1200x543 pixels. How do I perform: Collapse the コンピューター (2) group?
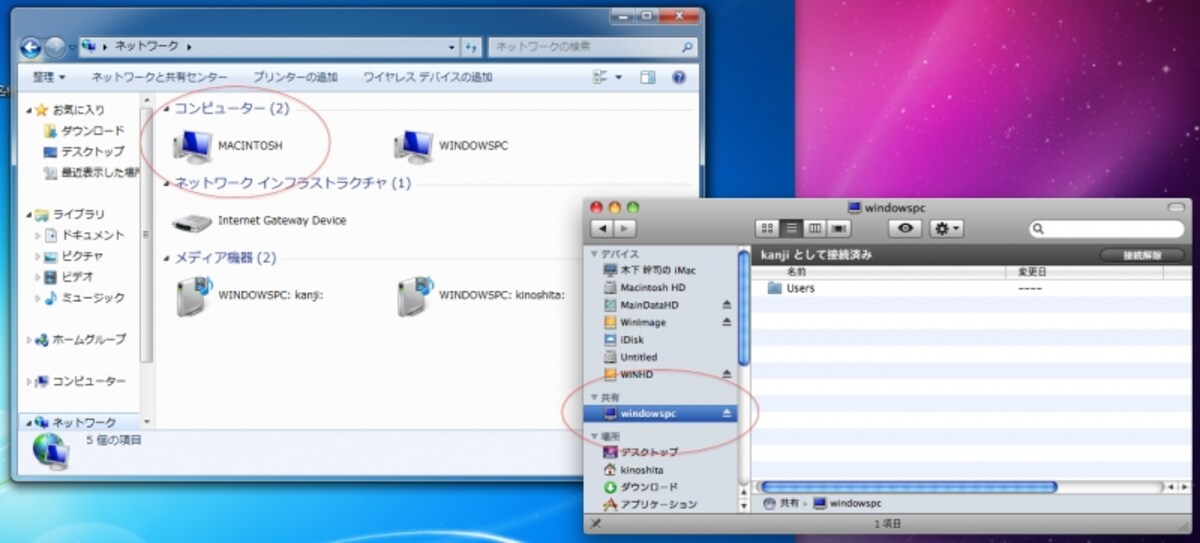(166, 107)
